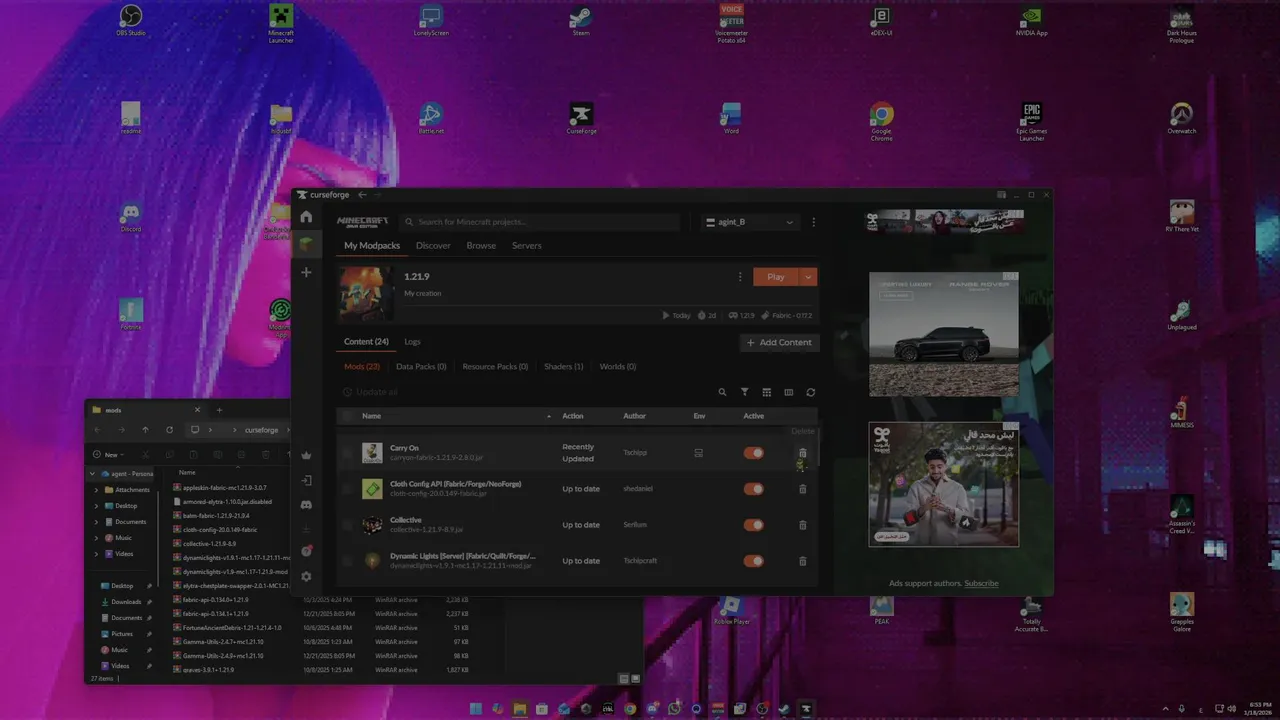Click the grid view icon above mods list
This screenshot has width=1280, height=720.
pos(766,392)
